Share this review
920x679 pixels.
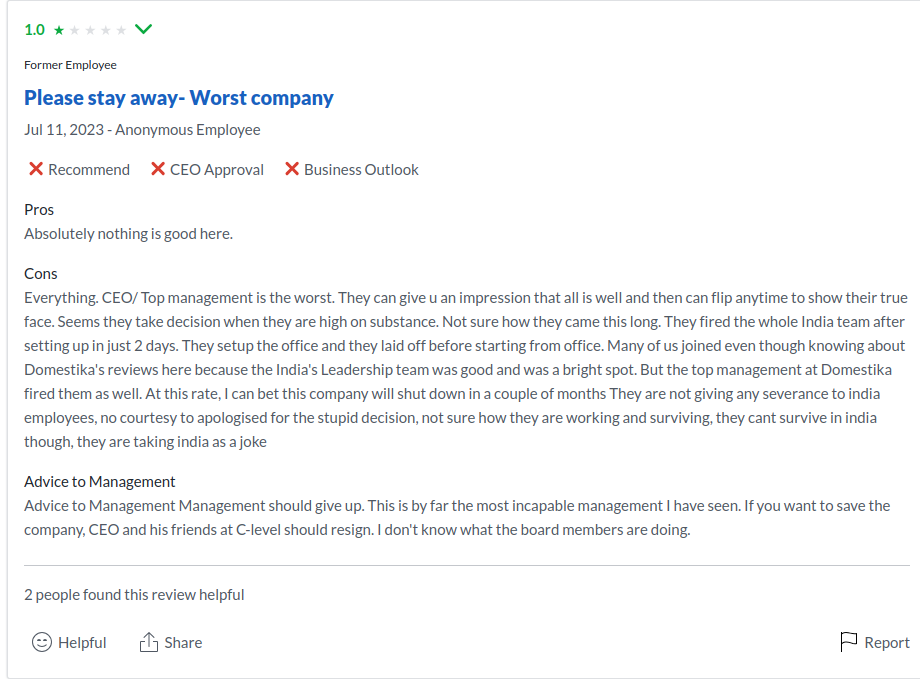click(171, 642)
